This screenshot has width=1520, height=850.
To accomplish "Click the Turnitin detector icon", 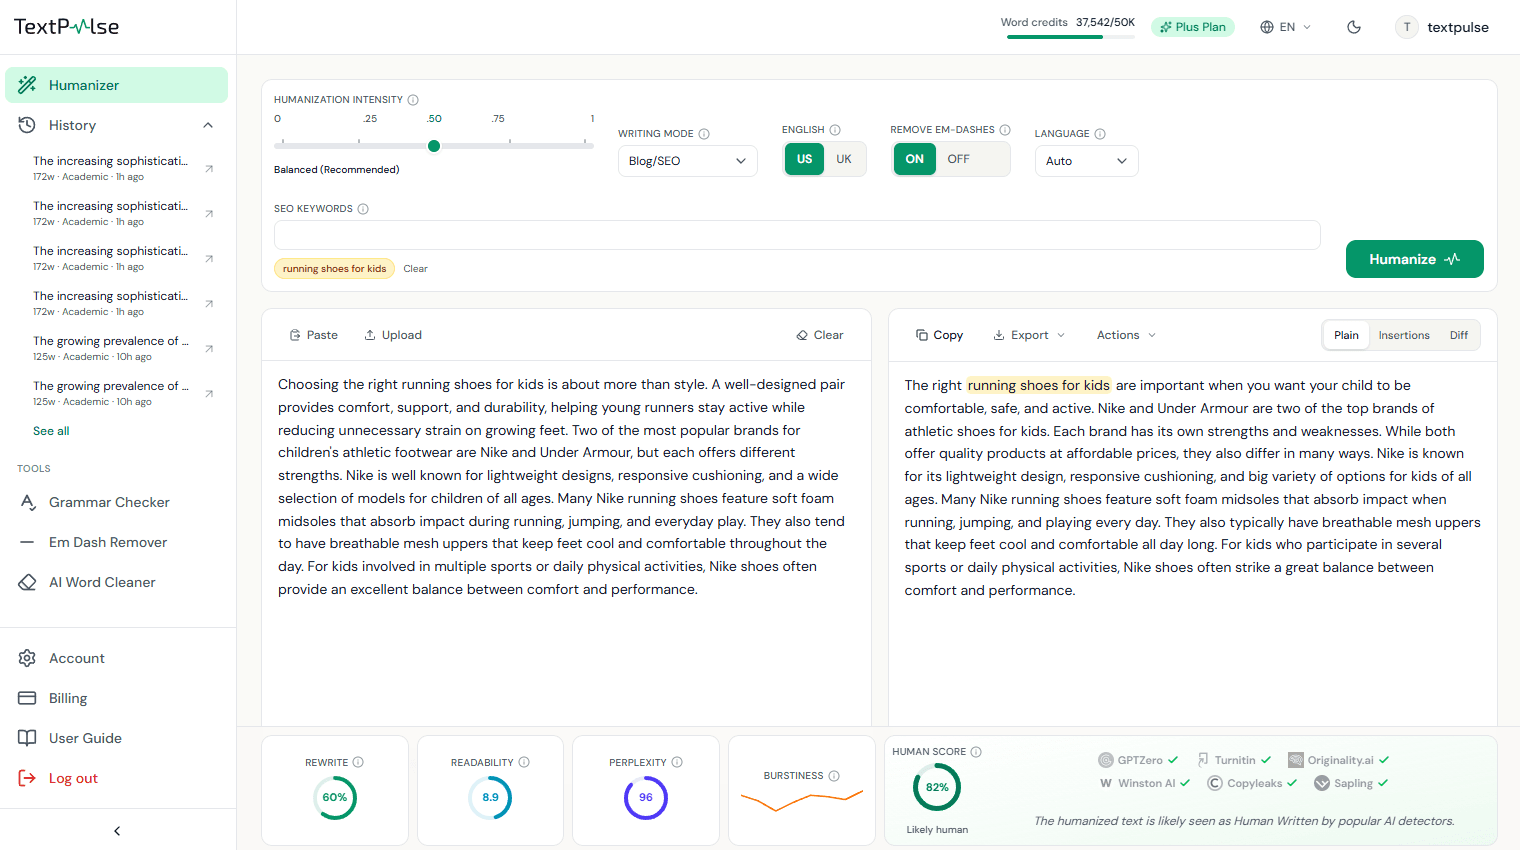I will point(1203,760).
